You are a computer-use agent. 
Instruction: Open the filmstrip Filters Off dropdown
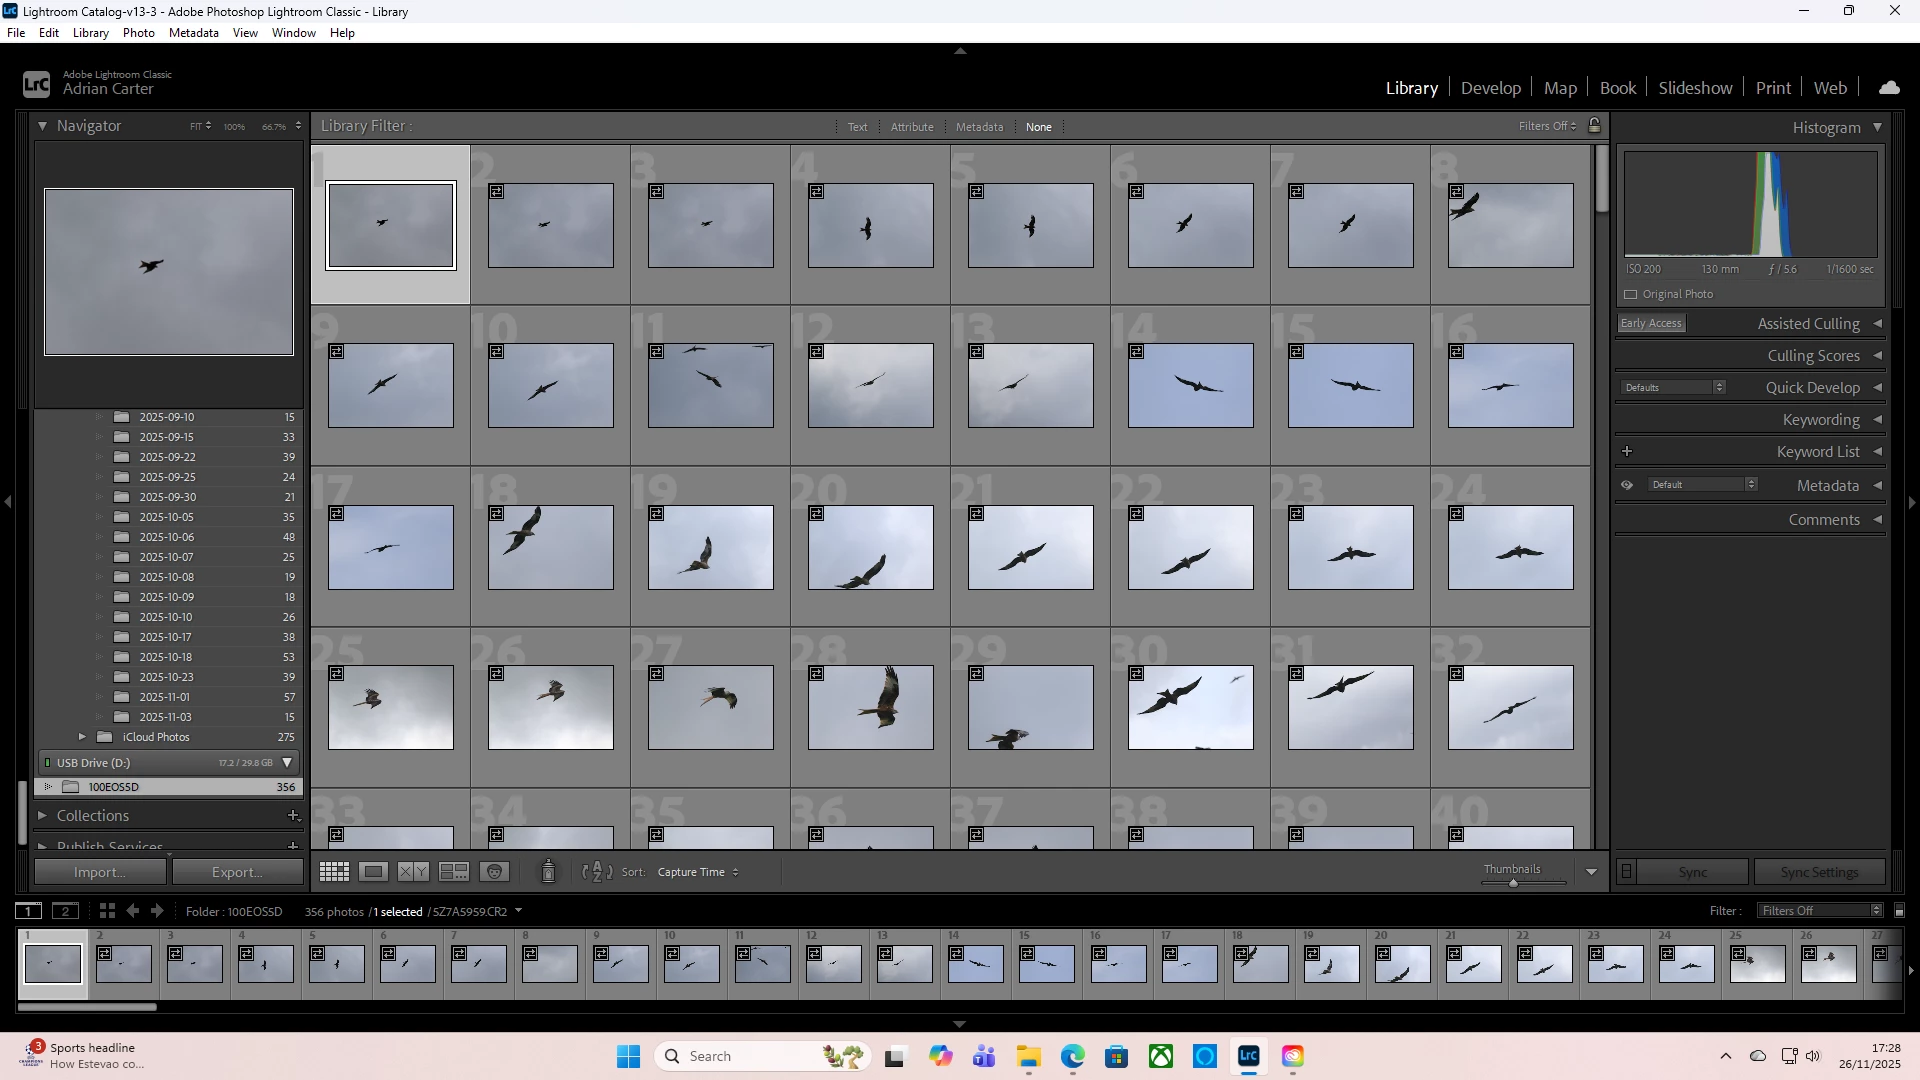[1821, 911]
